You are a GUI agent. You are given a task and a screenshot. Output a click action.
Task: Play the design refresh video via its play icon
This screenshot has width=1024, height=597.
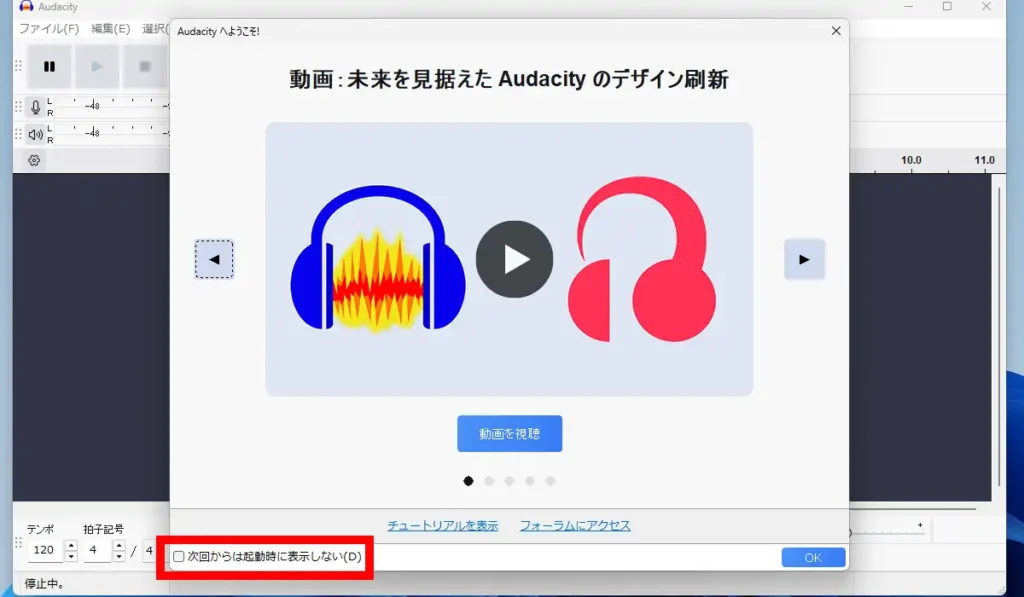514,258
